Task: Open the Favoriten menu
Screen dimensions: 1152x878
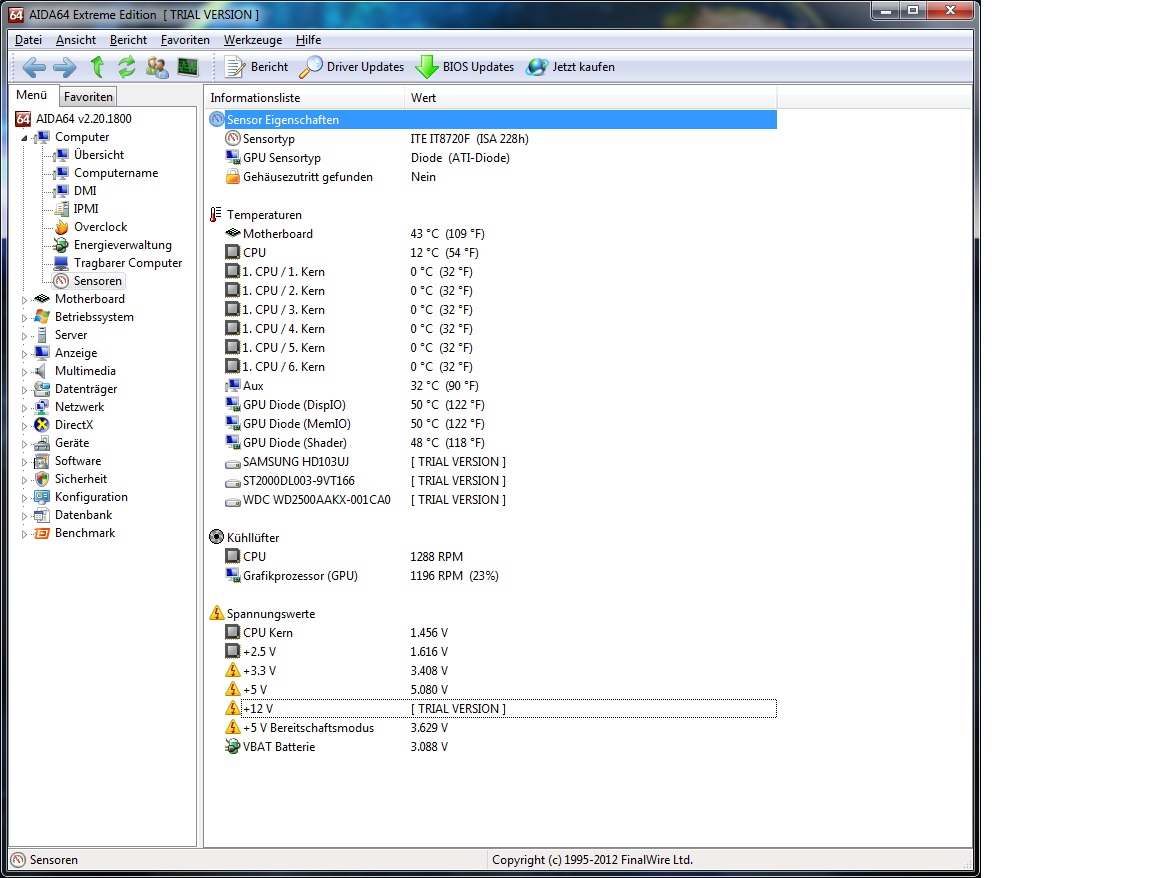Action: point(185,40)
